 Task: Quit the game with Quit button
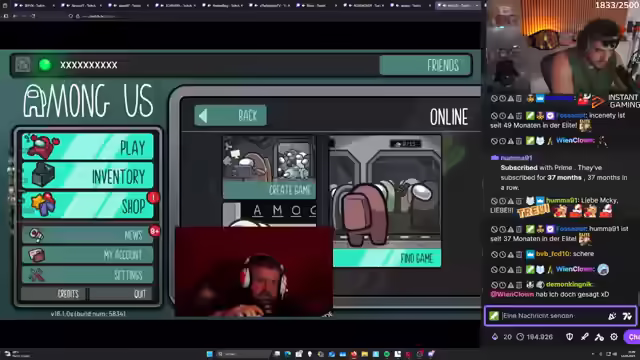[121, 294]
